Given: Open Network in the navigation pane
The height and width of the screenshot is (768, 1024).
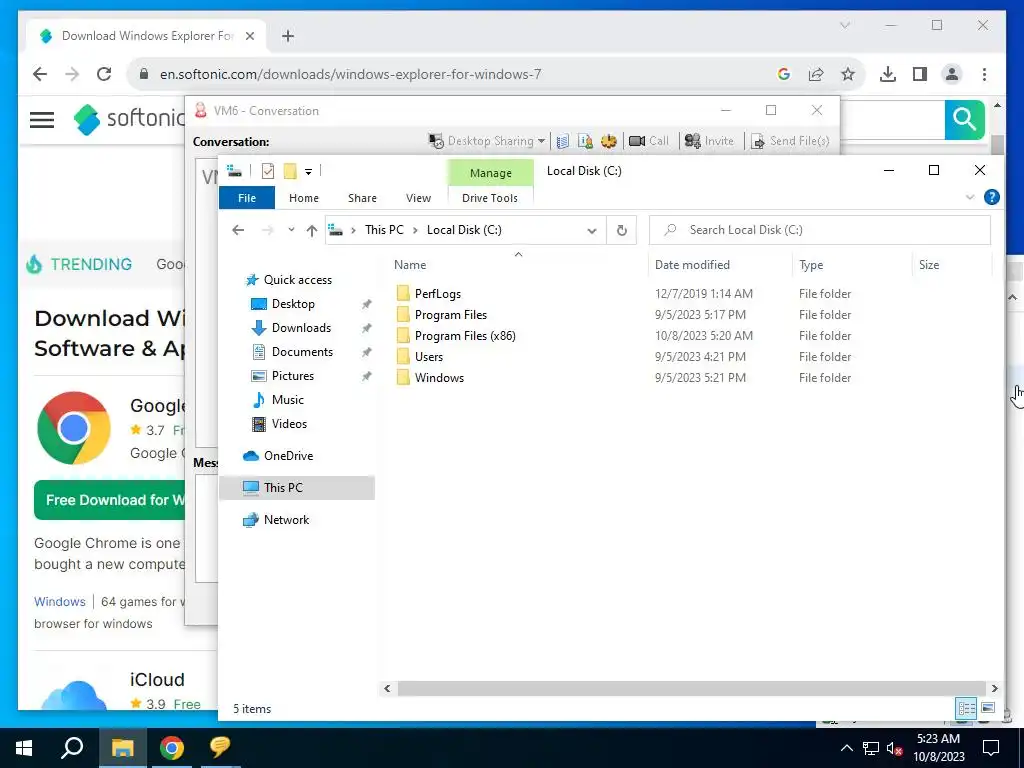Looking at the screenshot, I should [x=286, y=520].
